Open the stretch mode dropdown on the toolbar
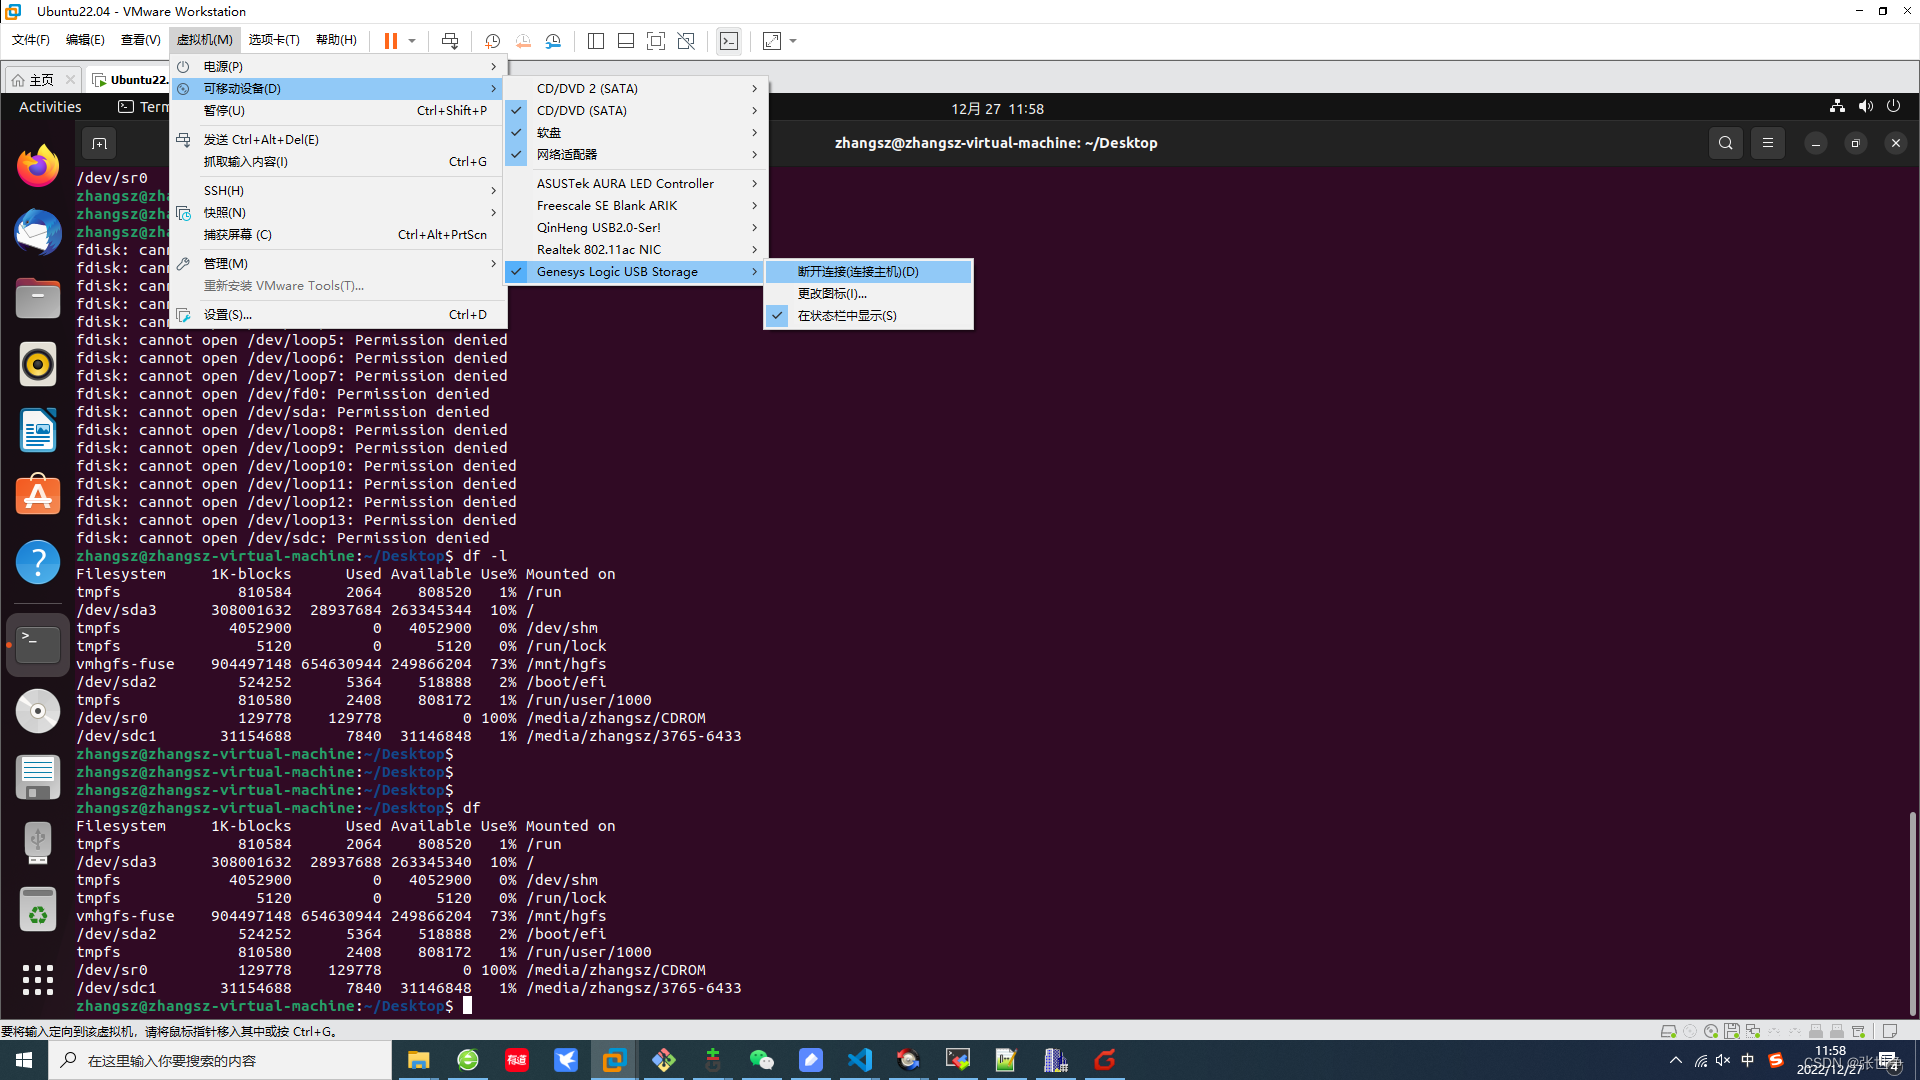This screenshot has width=1920, height=1080. 791,41
